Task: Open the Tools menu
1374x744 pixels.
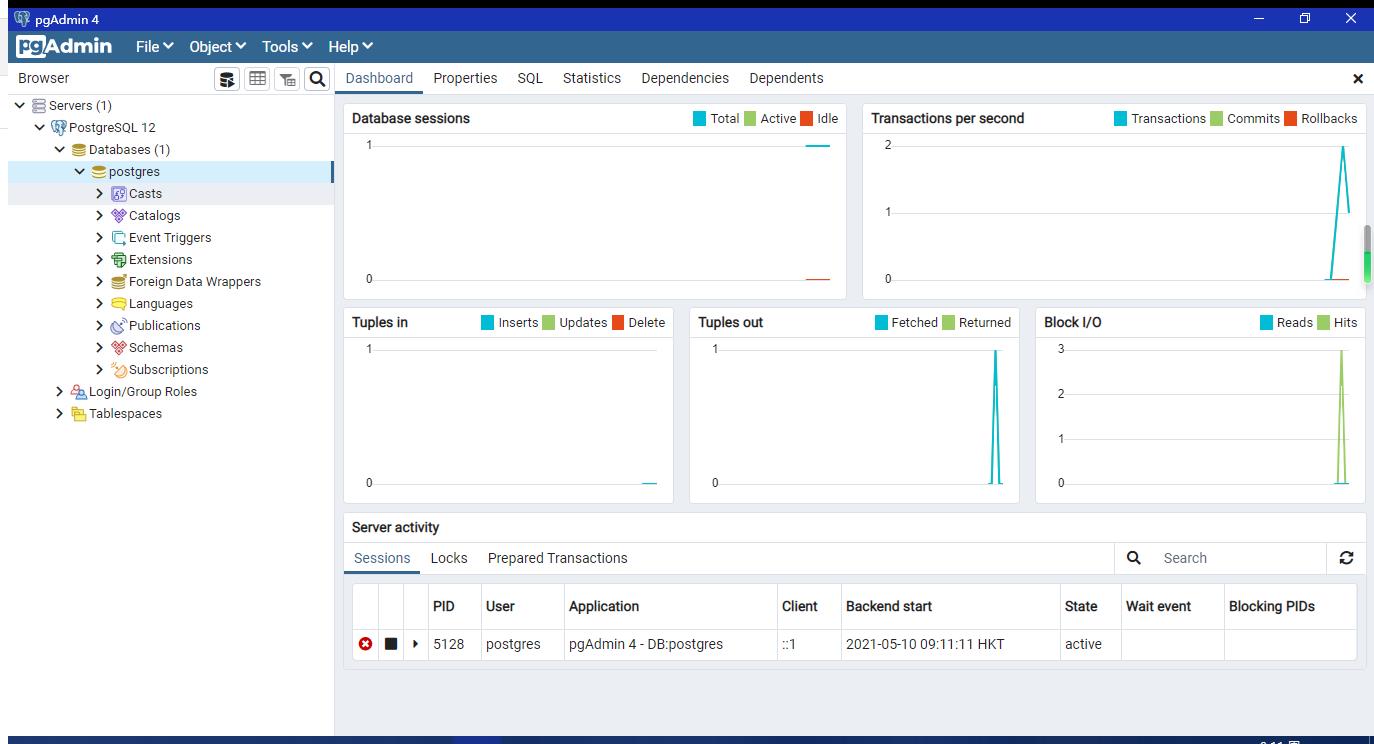Action: click(x=287, y=46)
